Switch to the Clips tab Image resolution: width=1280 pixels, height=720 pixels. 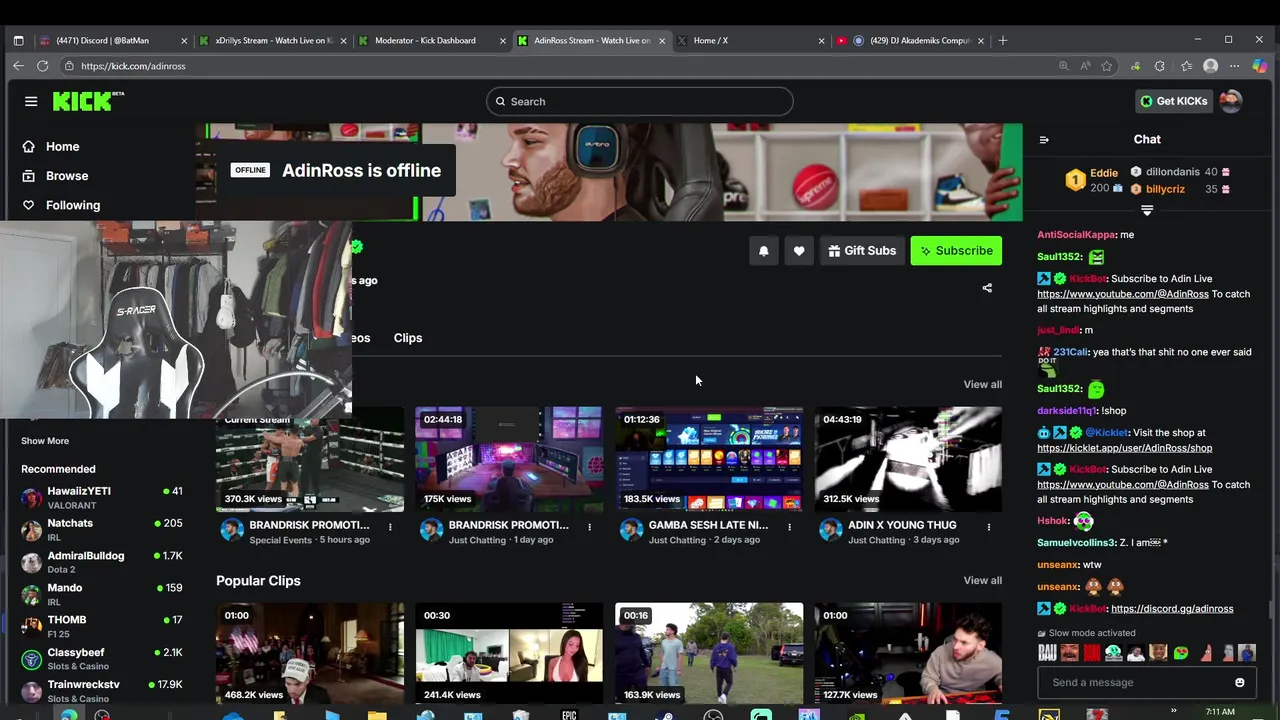[x=408, y=338]
